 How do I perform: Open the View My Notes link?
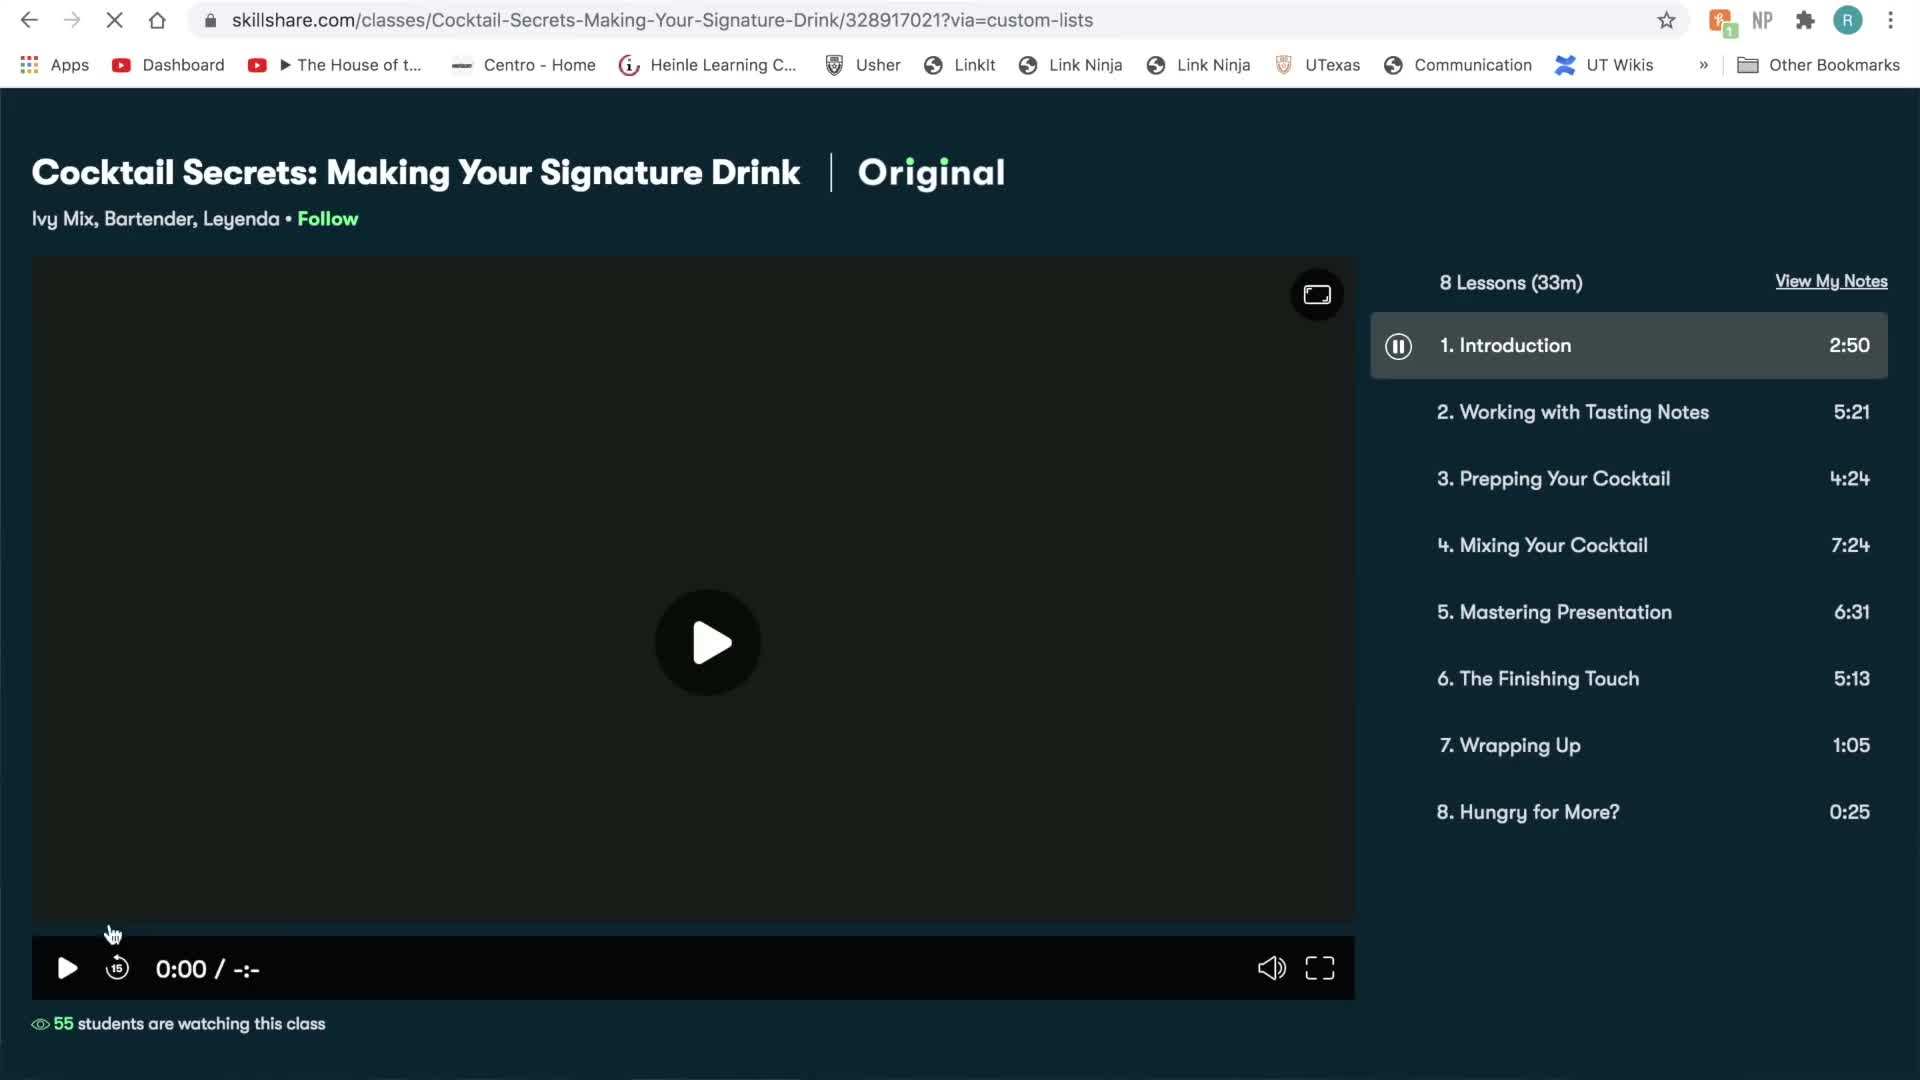(1831, 282)
